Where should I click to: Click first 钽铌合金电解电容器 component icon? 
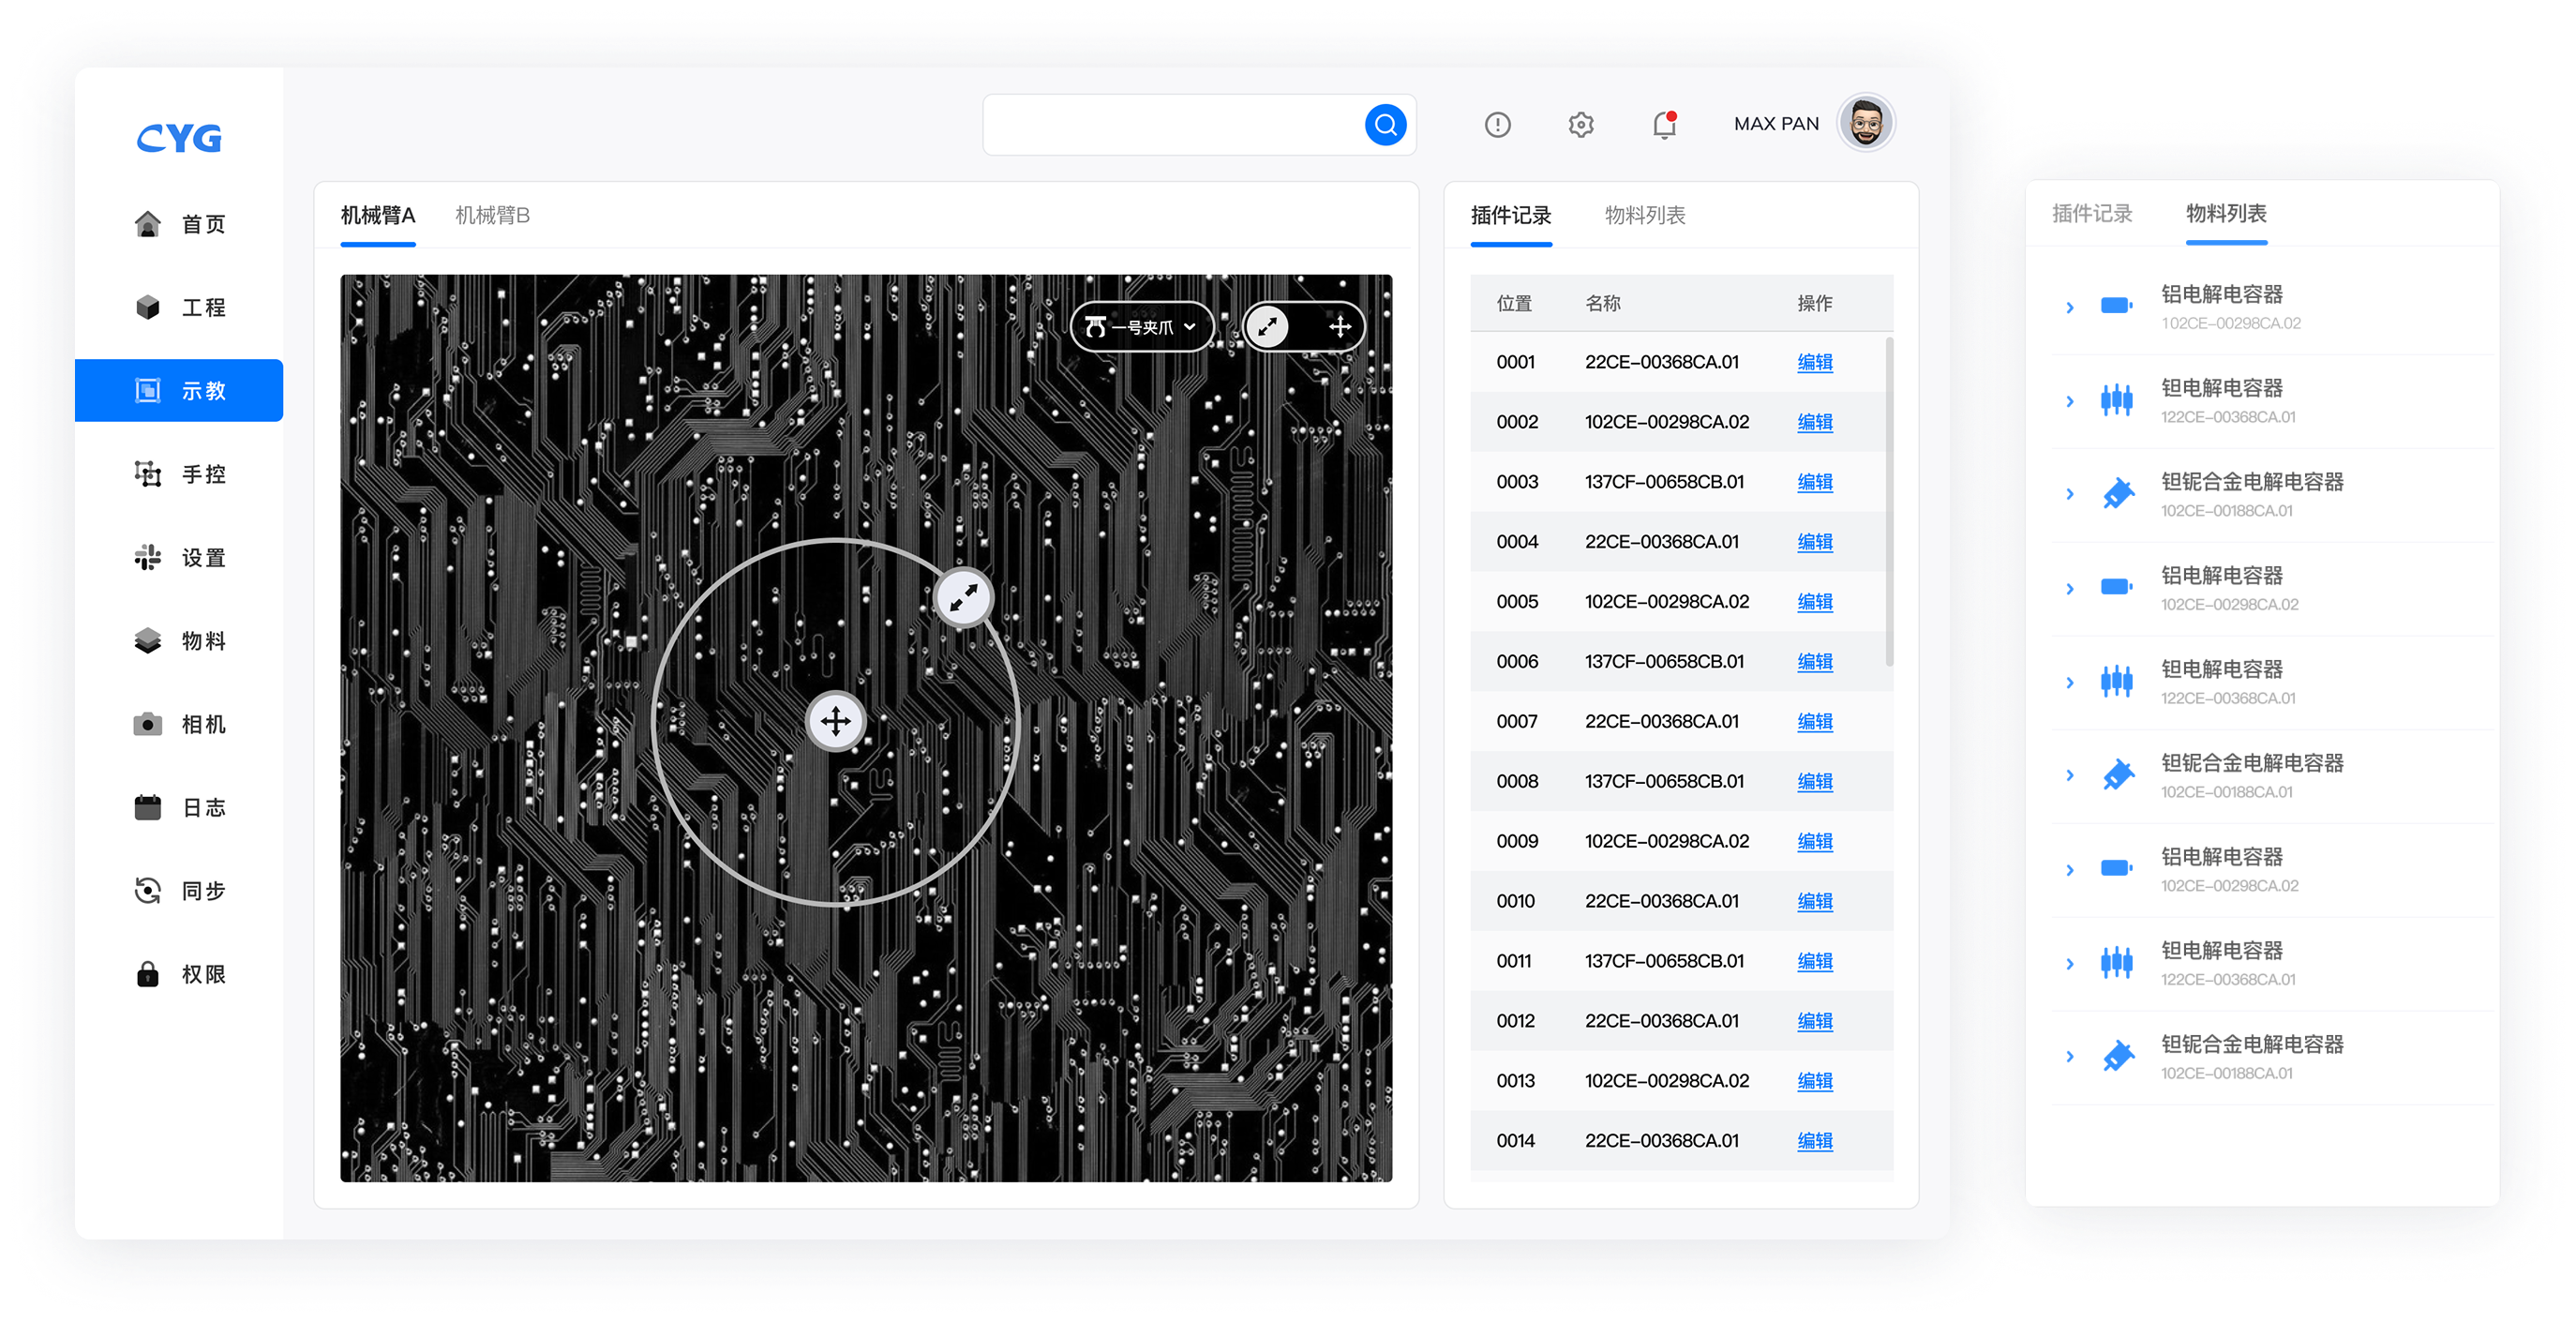[2117, 493]
